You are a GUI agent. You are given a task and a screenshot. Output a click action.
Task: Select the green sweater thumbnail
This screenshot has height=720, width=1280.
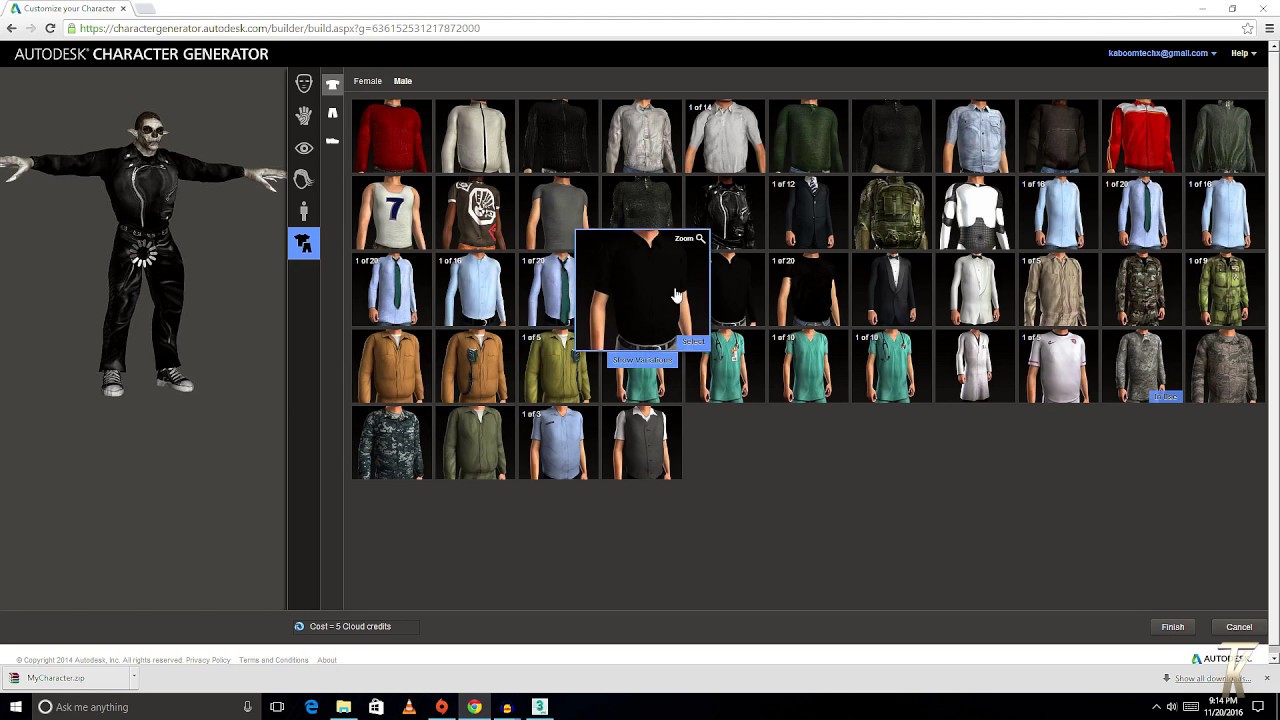(808, 136)
